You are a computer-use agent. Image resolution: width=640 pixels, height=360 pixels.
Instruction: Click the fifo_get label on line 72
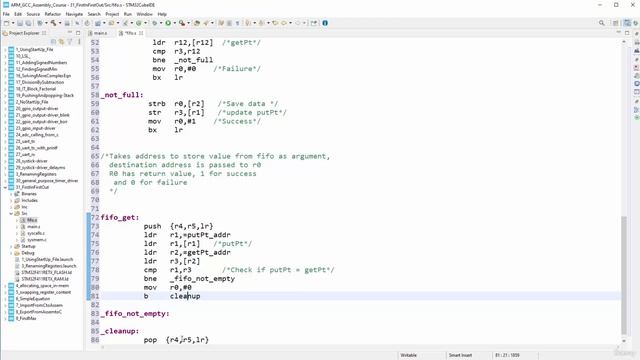click(120, 218)
